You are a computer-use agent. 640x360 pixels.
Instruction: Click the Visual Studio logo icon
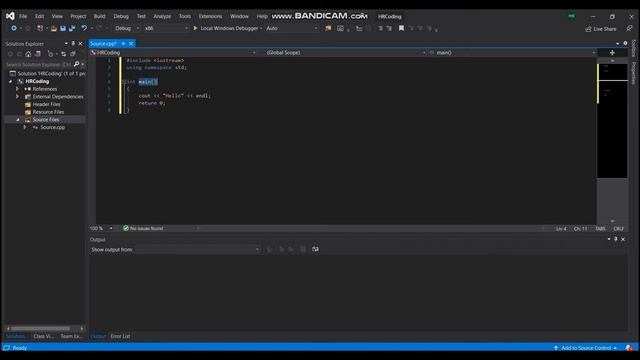(10, 16)
